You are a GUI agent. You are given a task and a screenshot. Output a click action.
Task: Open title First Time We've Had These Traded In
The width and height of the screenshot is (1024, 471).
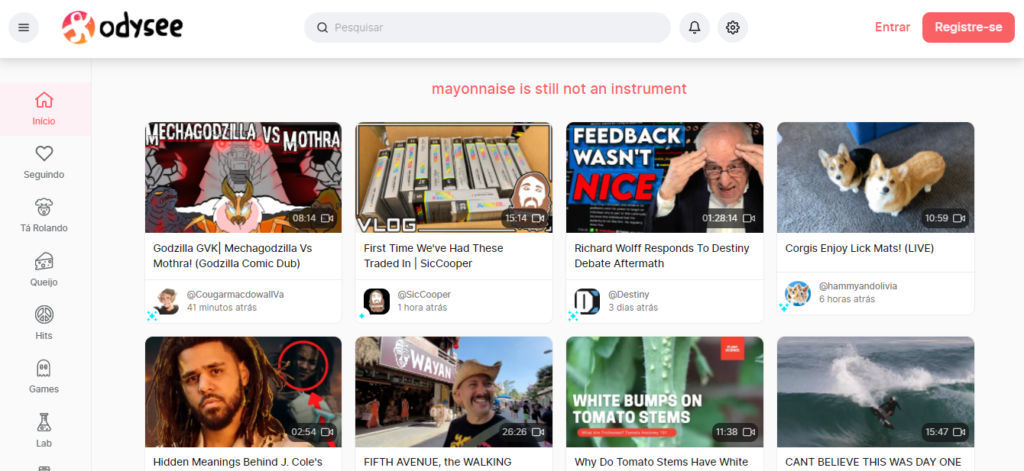point(434,256)
